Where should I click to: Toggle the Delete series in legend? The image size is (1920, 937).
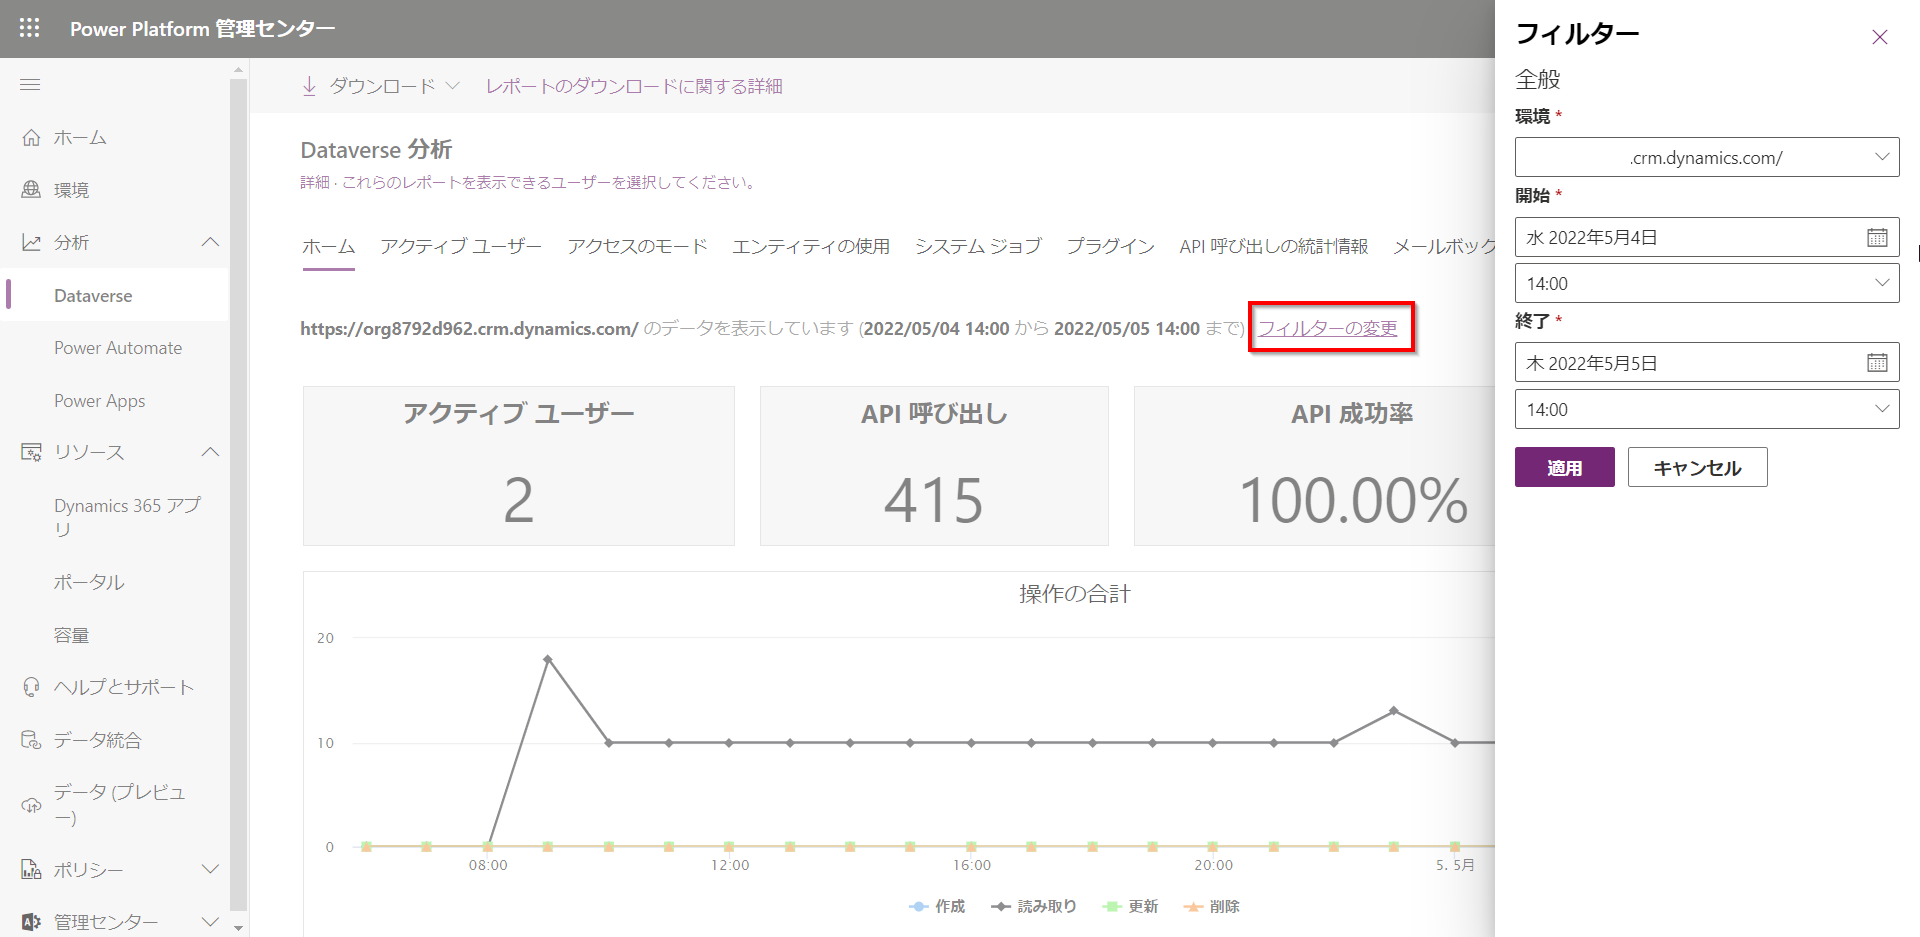tap(1211, 906)
